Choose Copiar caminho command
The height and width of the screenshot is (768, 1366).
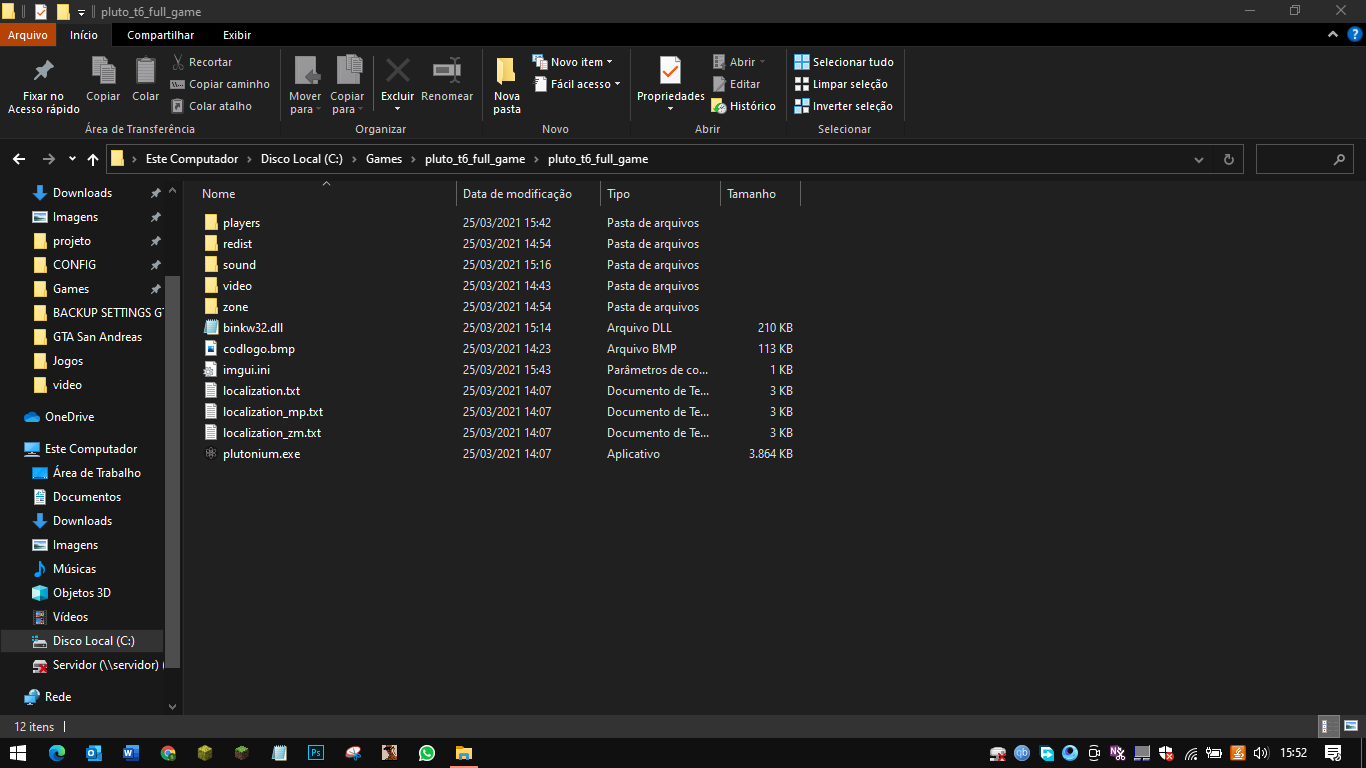pos(220,84)
